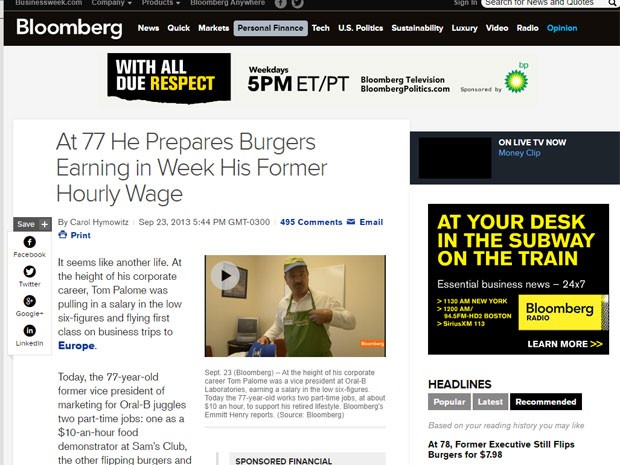
Task: Click the Print printer icon
Action: coord(62,235)
